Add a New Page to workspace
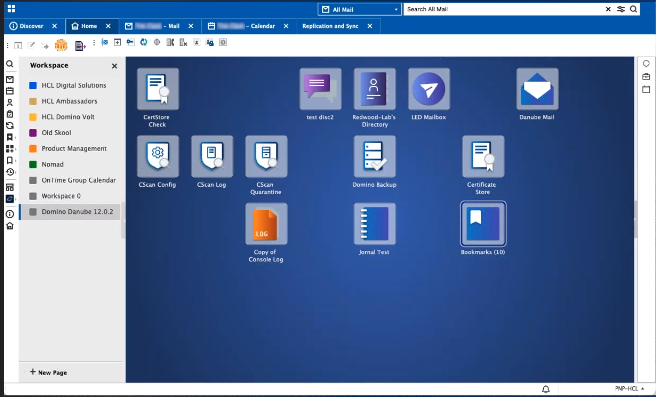Viewport: 656px width, 397px height. click(x=48, y=372)
